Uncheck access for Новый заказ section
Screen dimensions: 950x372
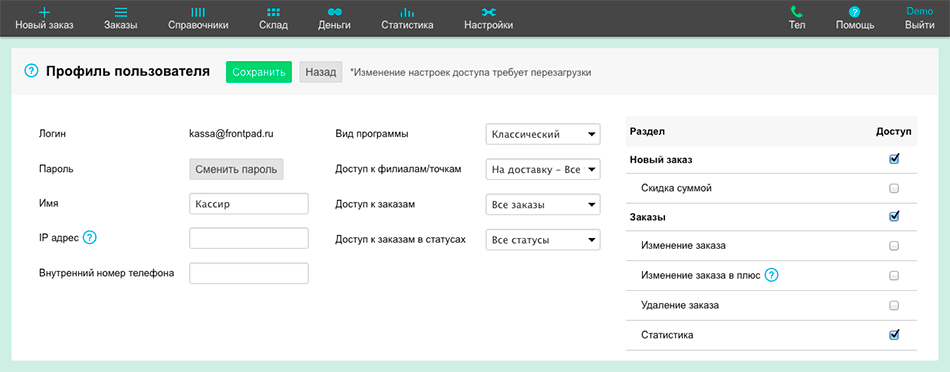click(x=894, y=159)
